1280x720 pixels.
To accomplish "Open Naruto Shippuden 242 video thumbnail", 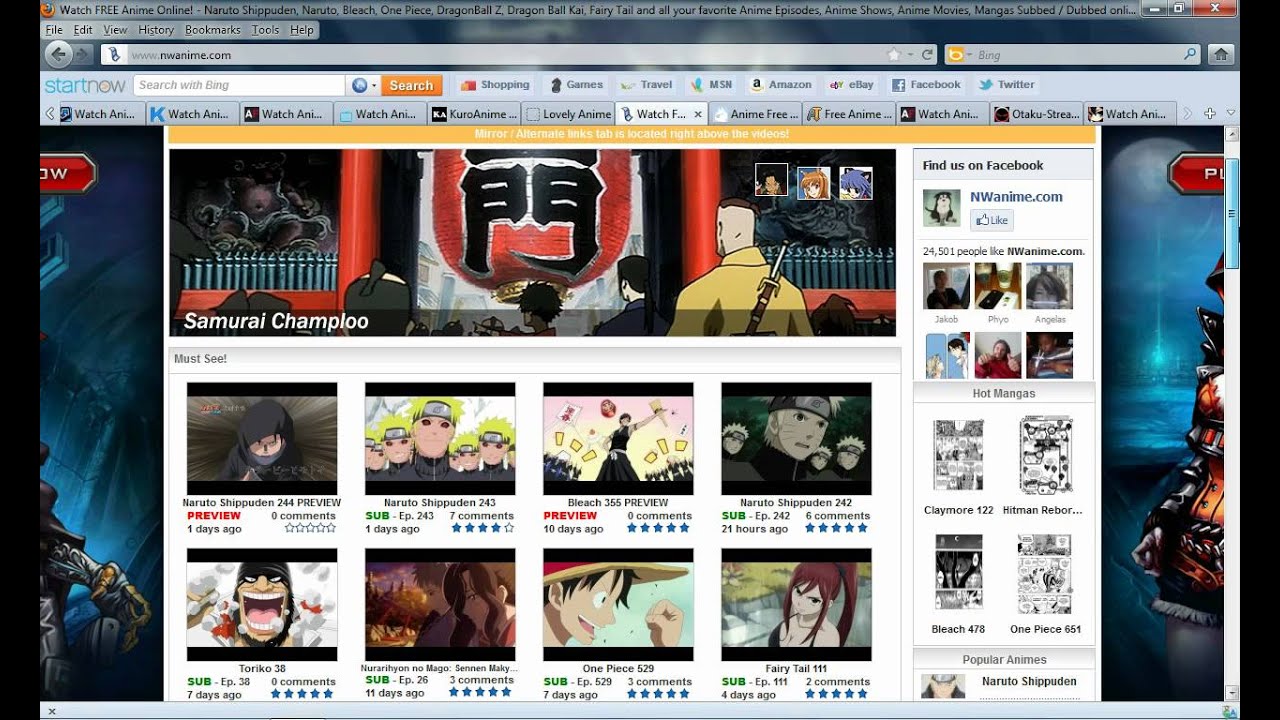I will coord(796,439).
